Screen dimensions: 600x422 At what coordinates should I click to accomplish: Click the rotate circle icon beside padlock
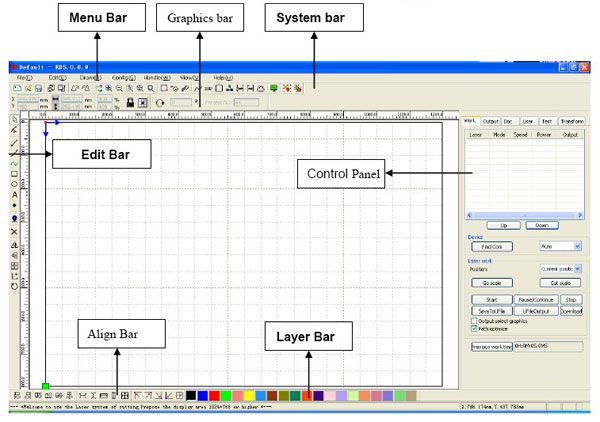coord(160,103)
